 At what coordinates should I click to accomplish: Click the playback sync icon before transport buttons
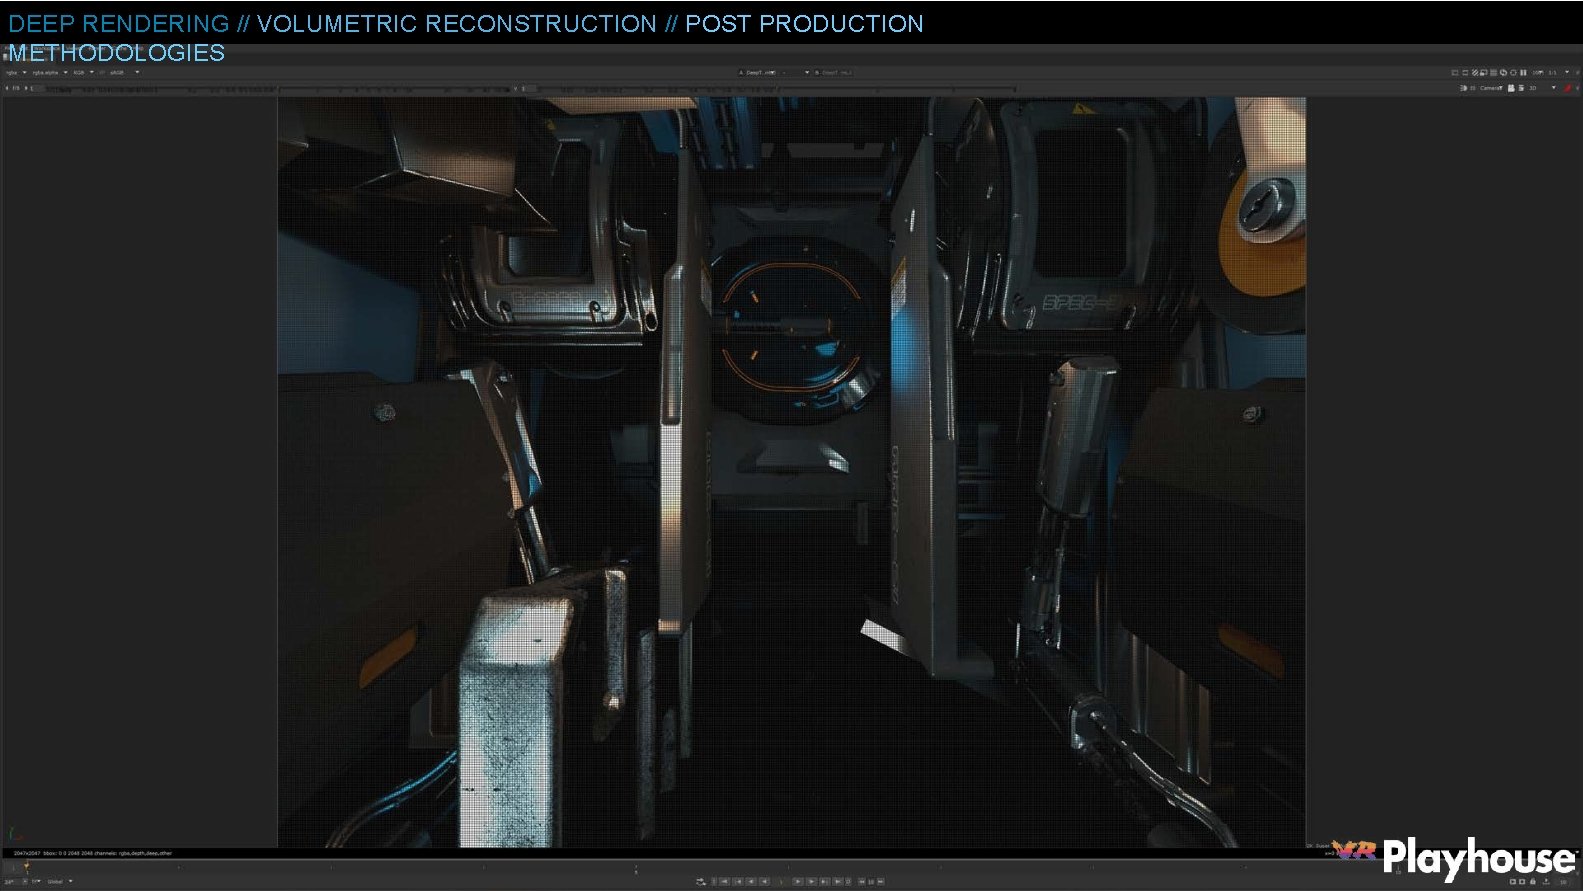[701, 881]
